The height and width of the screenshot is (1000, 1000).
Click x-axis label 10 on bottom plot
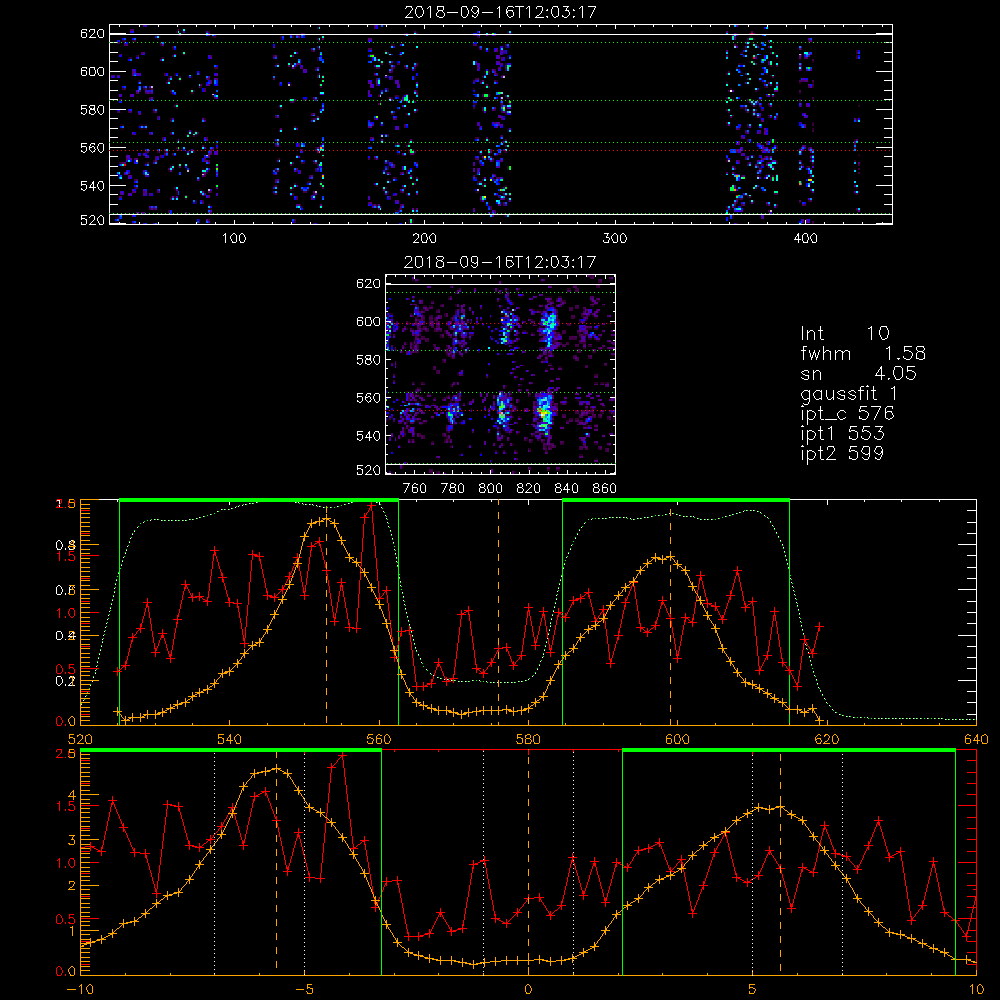[976, 990]
